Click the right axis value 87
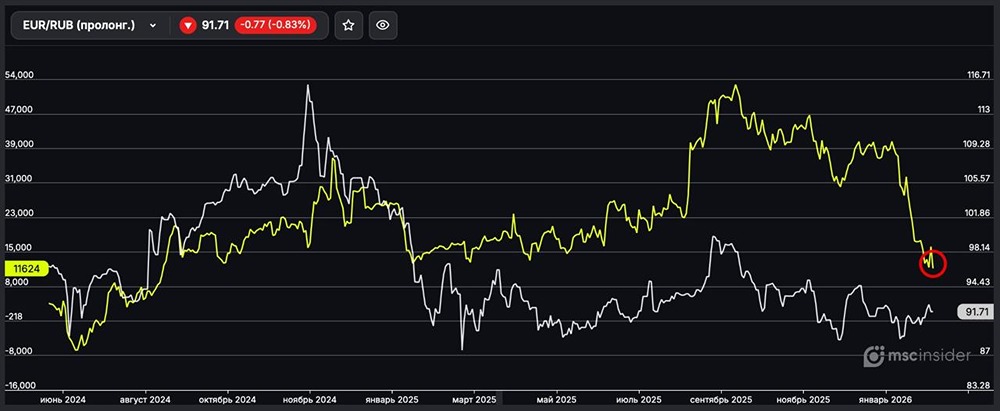This screenshot has width=1000, height=411. click(x=984, y=352)
